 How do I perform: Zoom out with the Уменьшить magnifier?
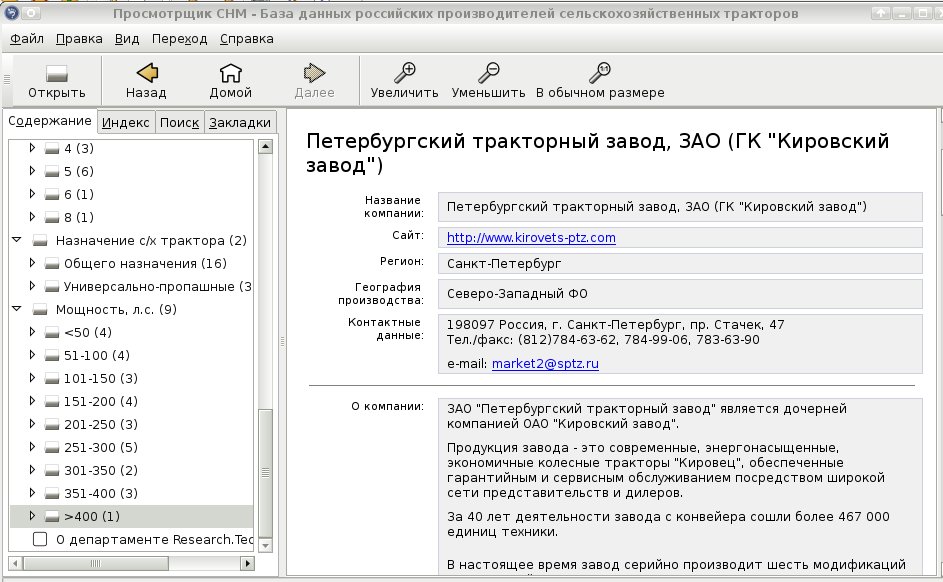488,73
